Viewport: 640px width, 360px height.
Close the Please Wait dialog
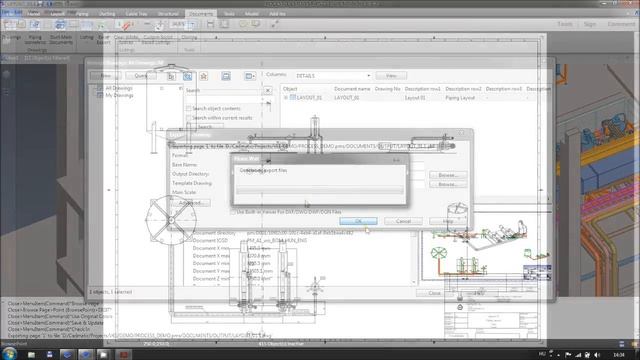point(396,160)
